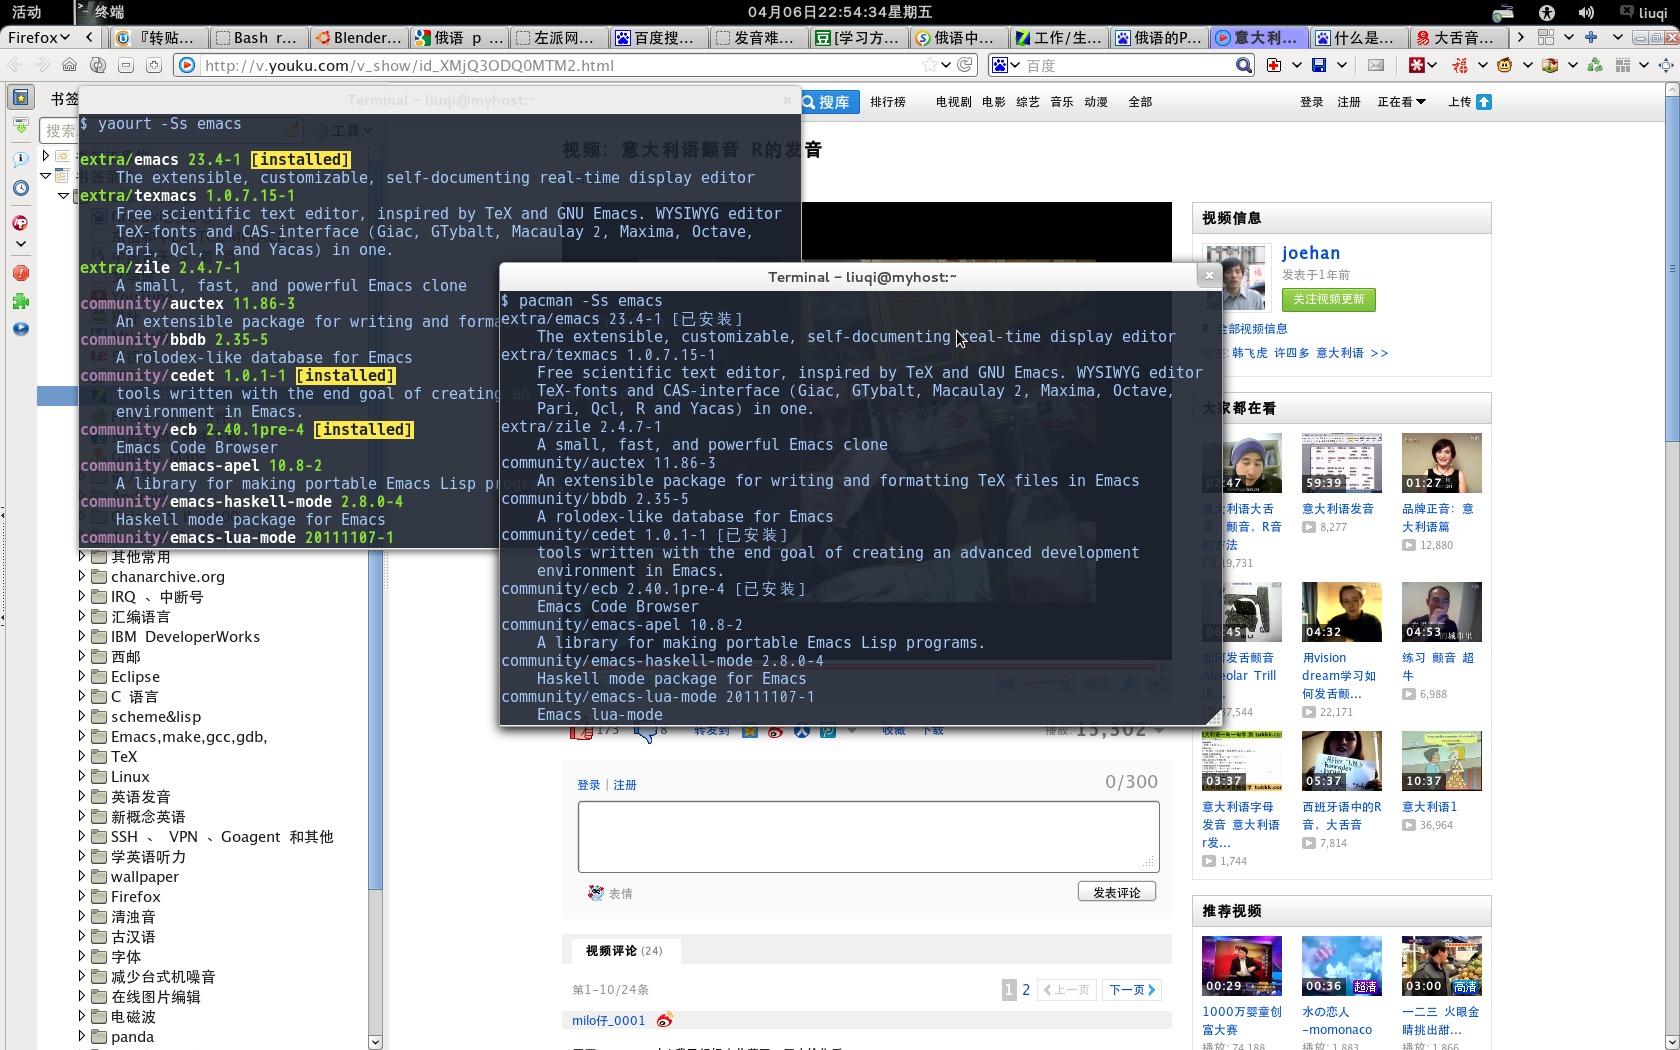Click the 表情 emoticon icon under comment box
This screenshot has height=1050, width=1680.
click(x=596, y=893)
